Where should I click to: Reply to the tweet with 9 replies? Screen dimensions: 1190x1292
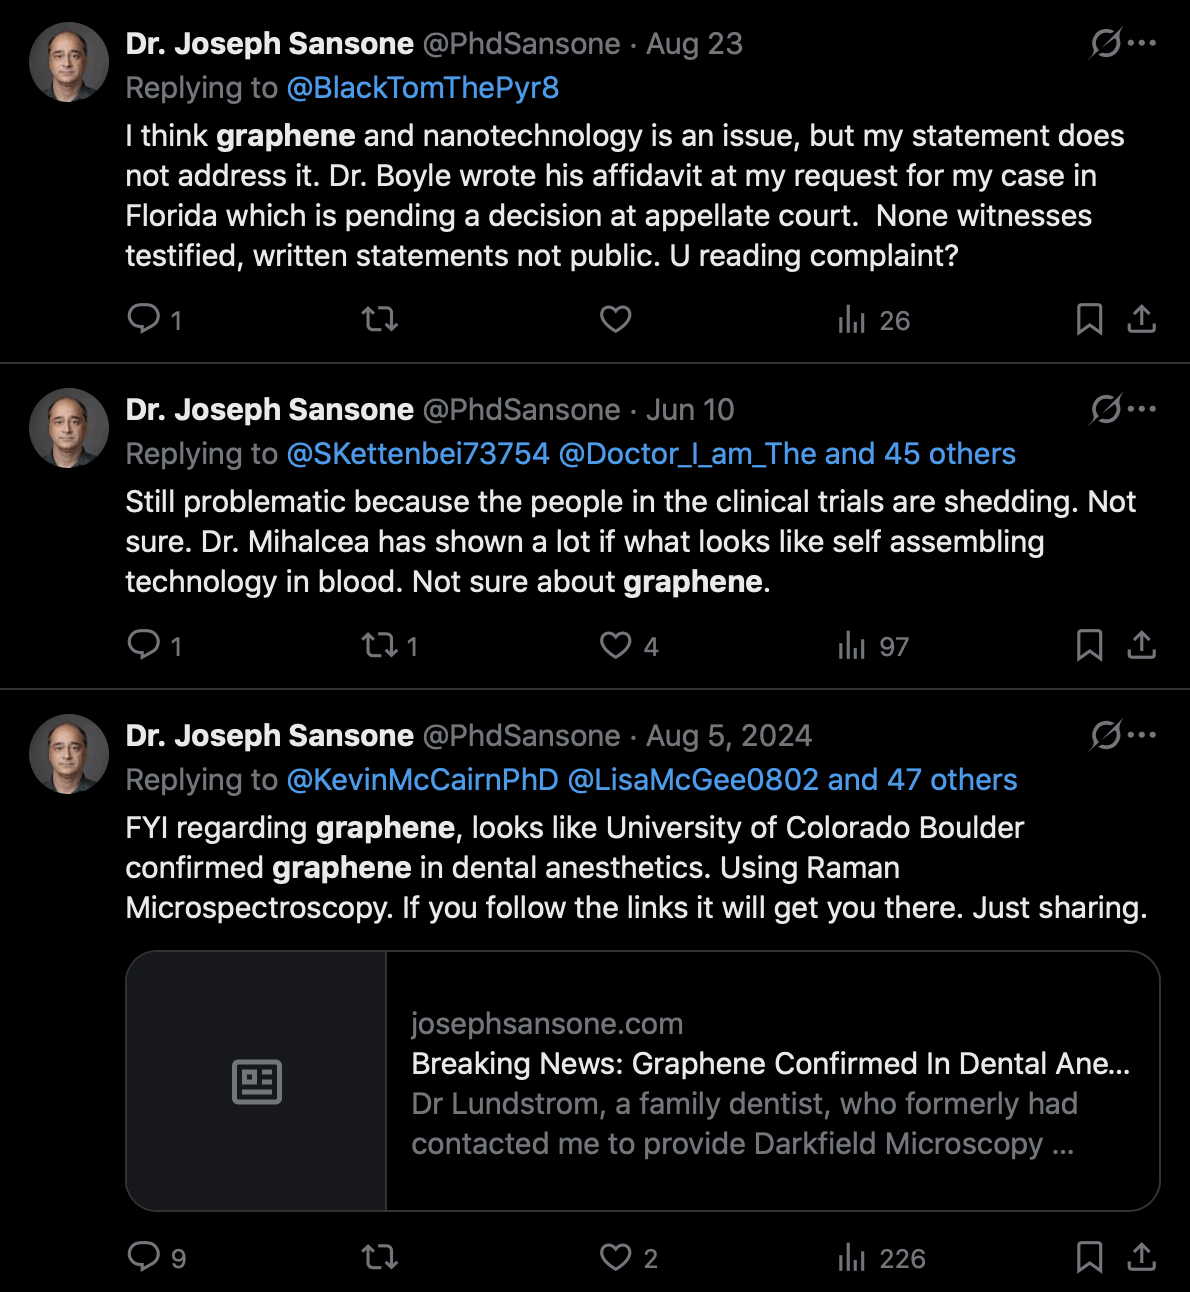pyautogui.click(x=157, y=1257)
